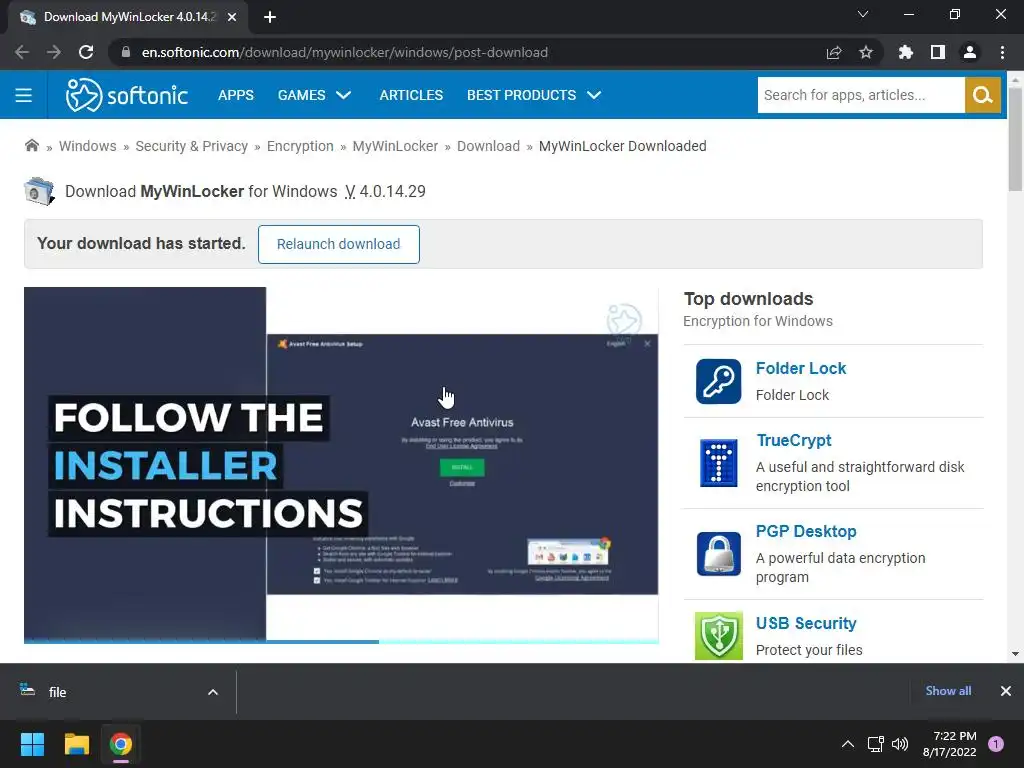This screenshot has width=1024, height=768.
Task: Close the downloads bar
Action: point(1006,691)
